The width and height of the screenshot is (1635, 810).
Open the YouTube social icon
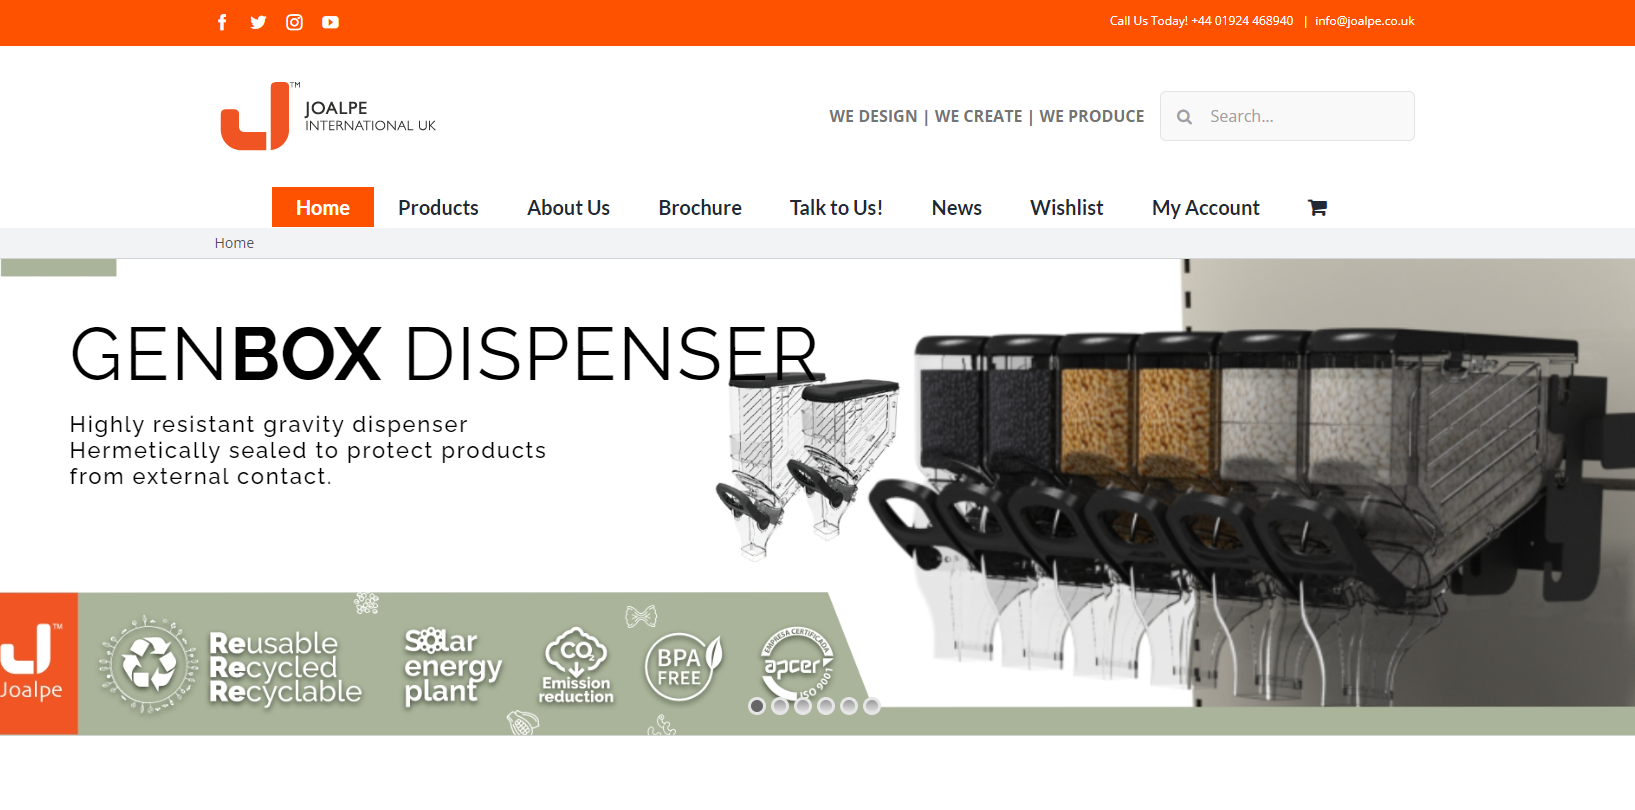tap(330, 22)
